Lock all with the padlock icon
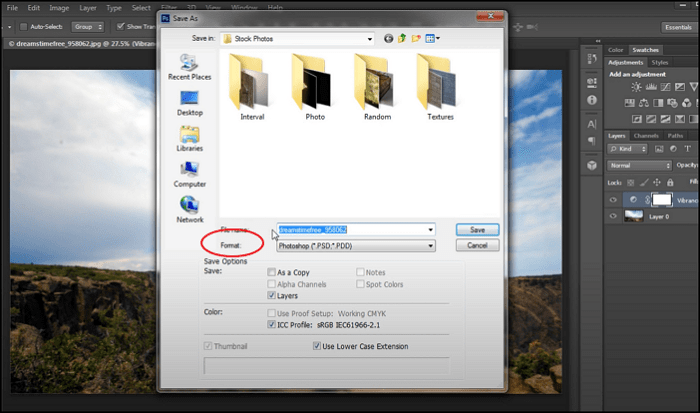 pyautogui.click(x=670, y=182)
